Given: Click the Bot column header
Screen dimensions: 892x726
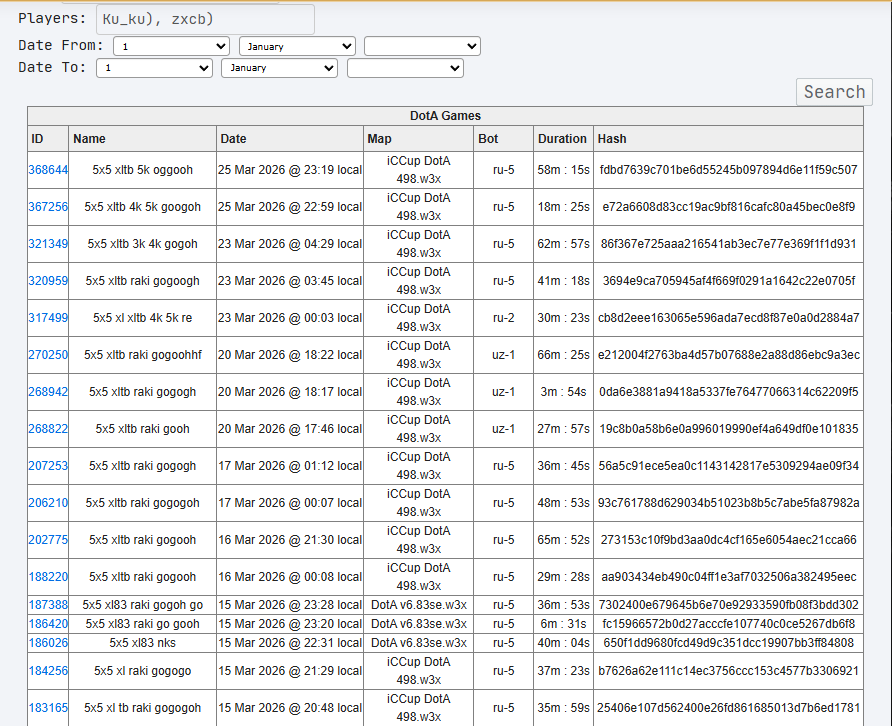Looking at the screenshot, I should point(503,139).
